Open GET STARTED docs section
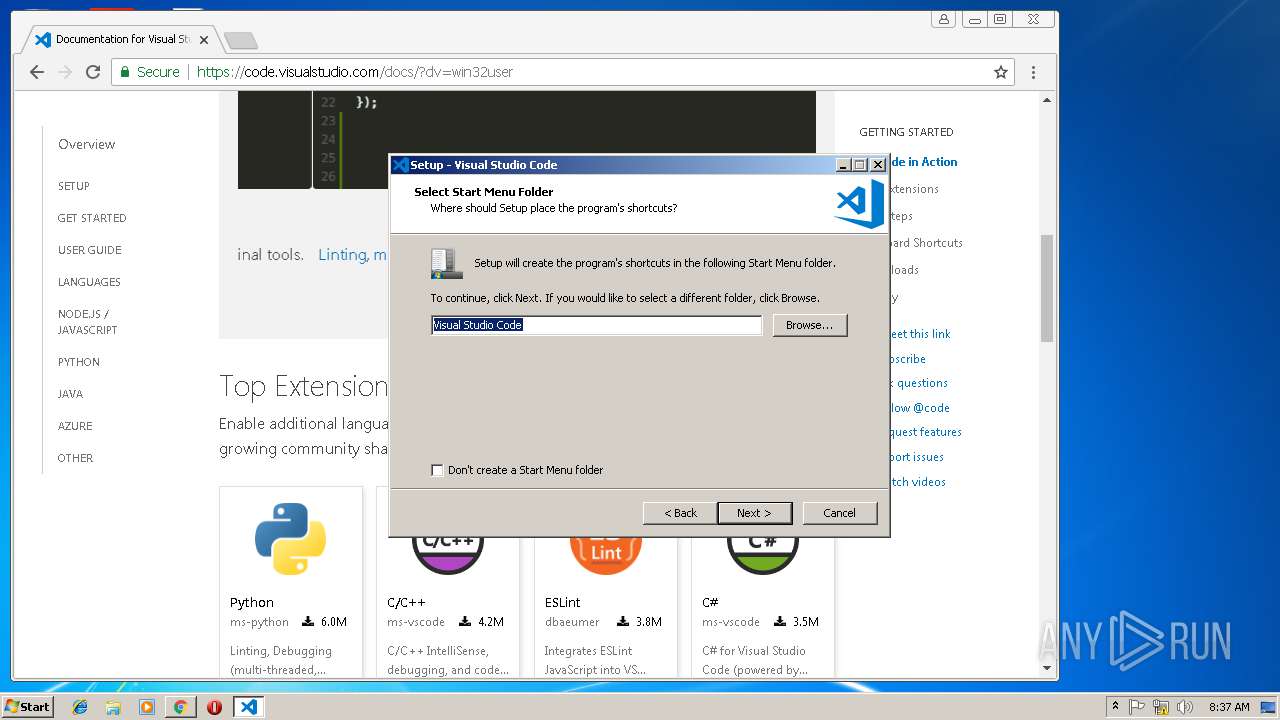Image resolution: width=1280 pixels, height=720 pixels. 92,218
